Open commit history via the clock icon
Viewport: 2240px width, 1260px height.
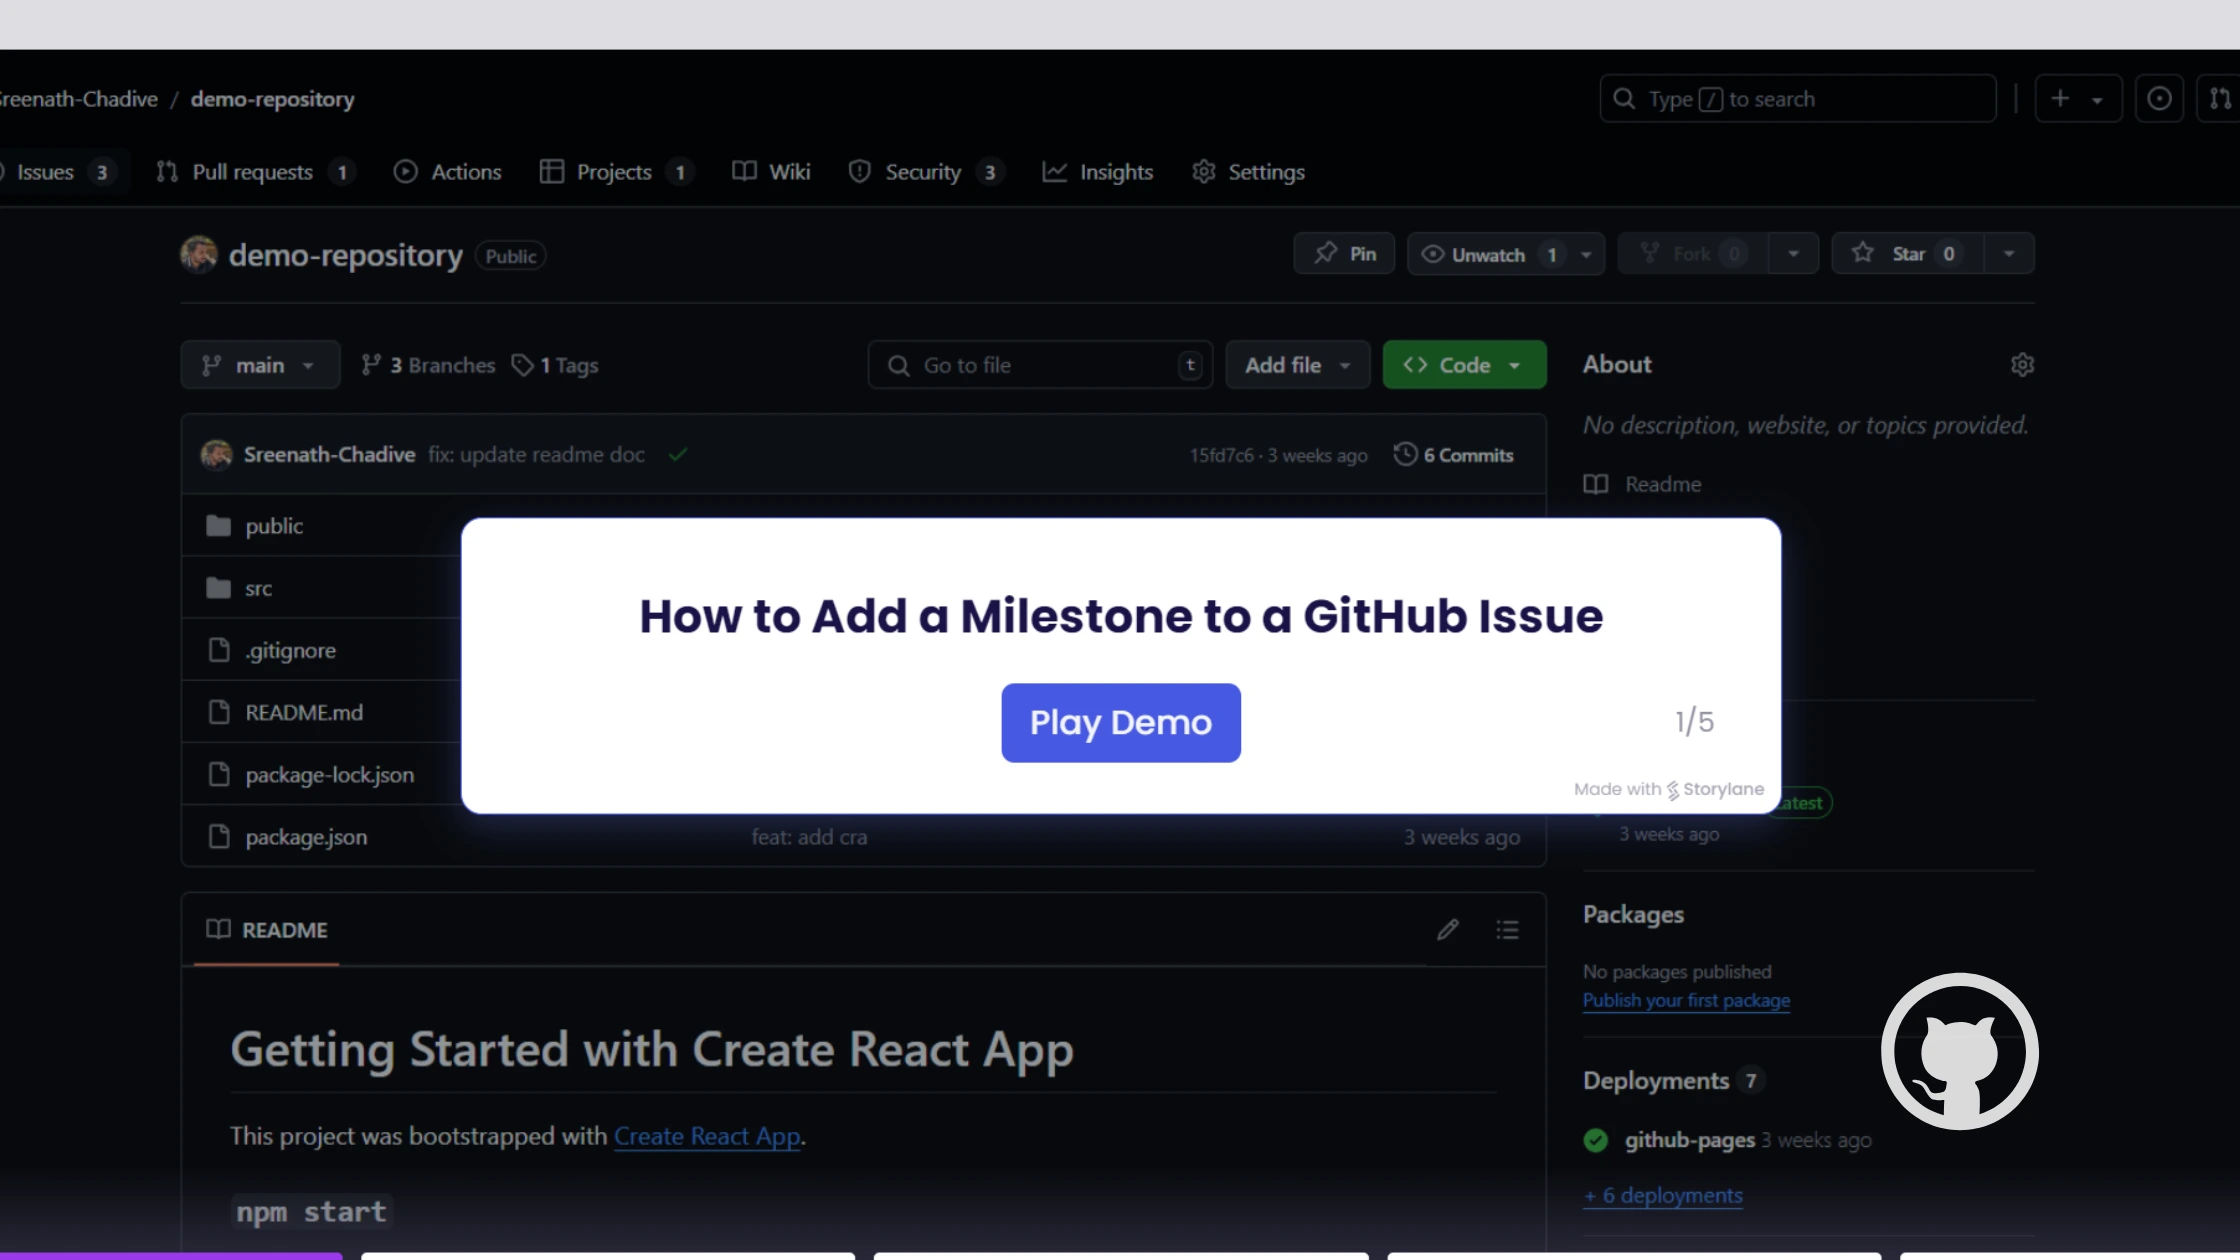[x=1405, y=454]
